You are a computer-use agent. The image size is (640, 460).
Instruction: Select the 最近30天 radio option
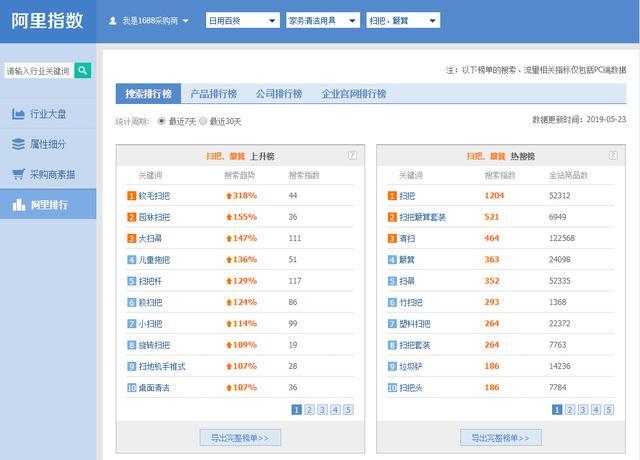(202, 121)
